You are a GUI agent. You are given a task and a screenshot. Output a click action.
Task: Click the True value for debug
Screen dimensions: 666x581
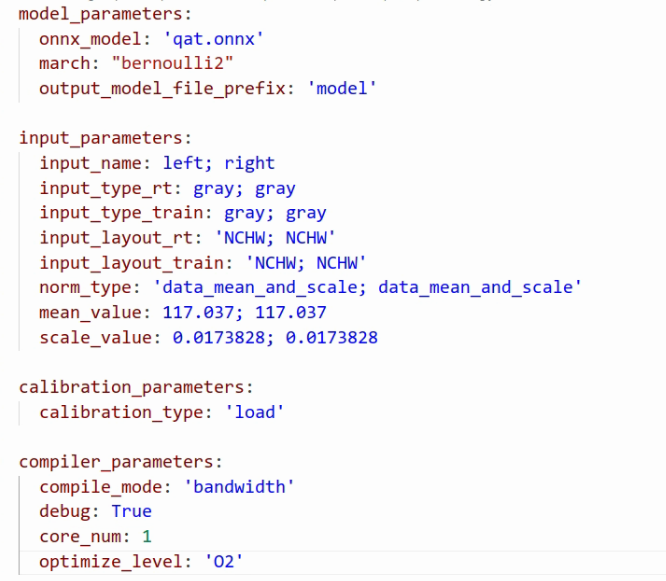click(131, 511)
